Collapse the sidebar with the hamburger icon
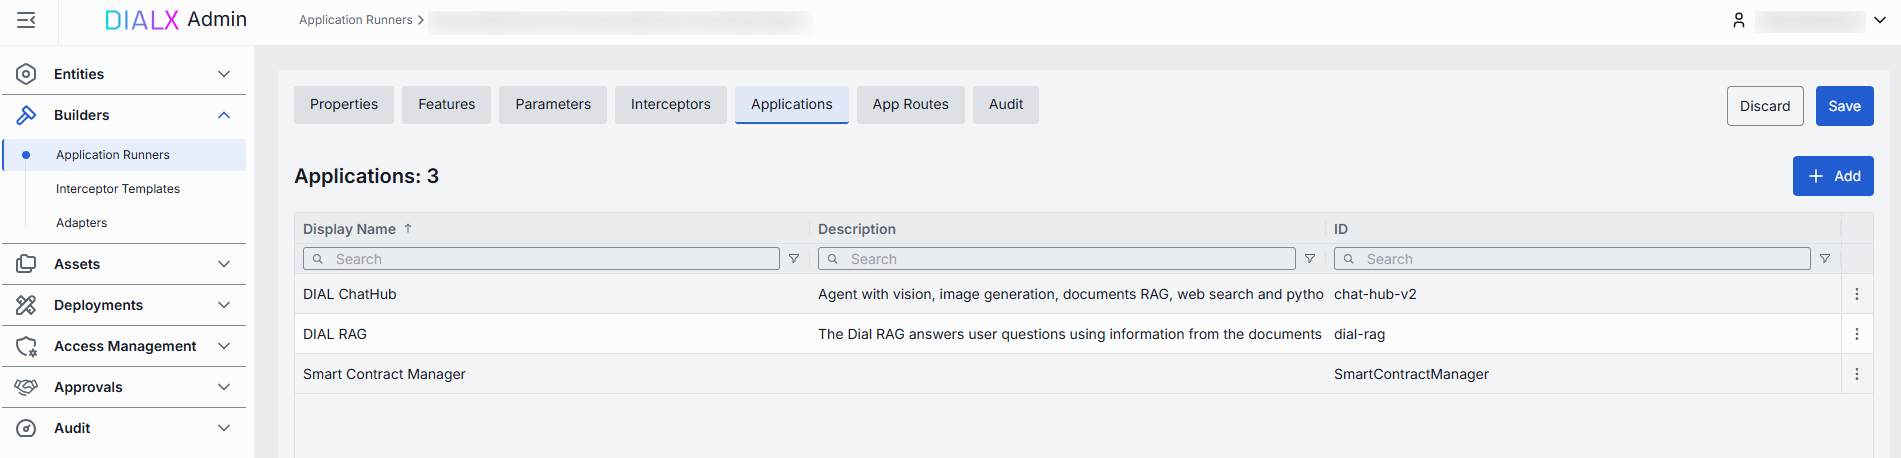The width and height of the screenshot is (1901, 458). click(27, 20)
